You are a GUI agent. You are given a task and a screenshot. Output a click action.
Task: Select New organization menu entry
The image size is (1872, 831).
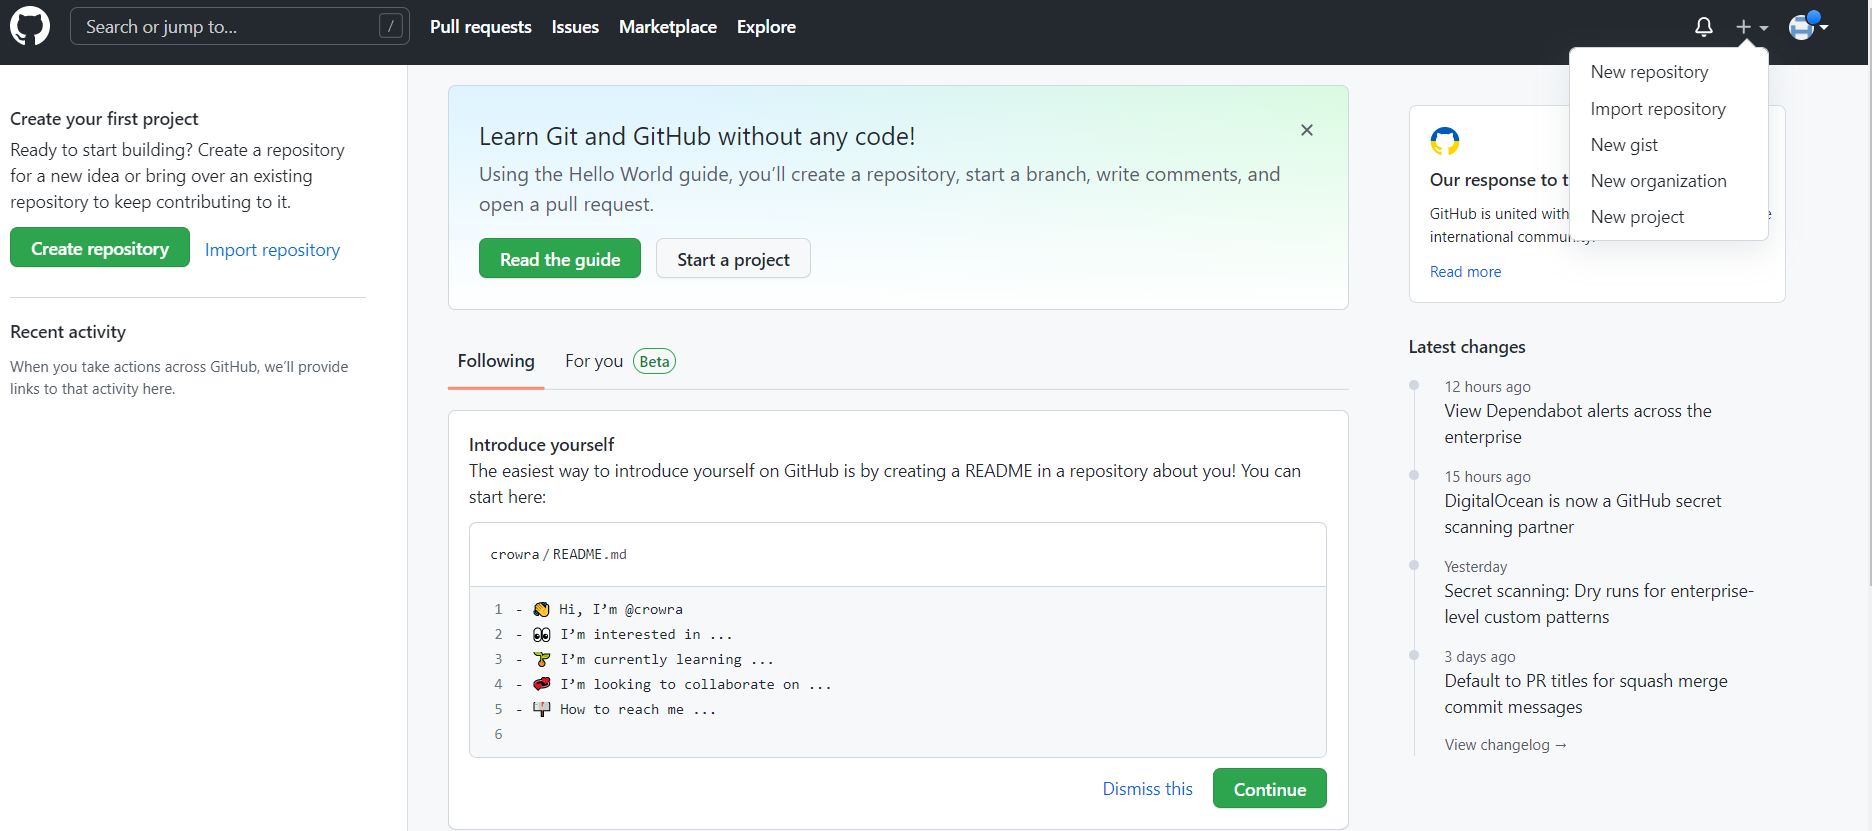pos(1658,181)
